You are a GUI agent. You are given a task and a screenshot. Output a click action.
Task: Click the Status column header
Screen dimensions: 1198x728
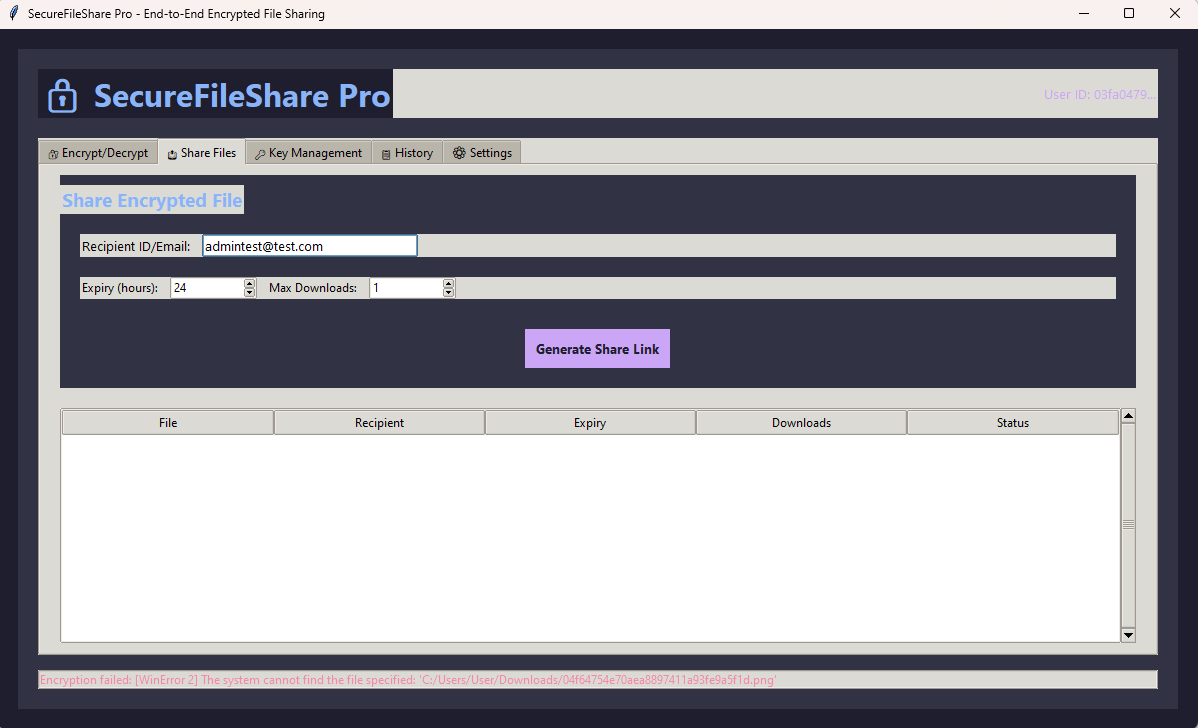[x=1012, y=423]
